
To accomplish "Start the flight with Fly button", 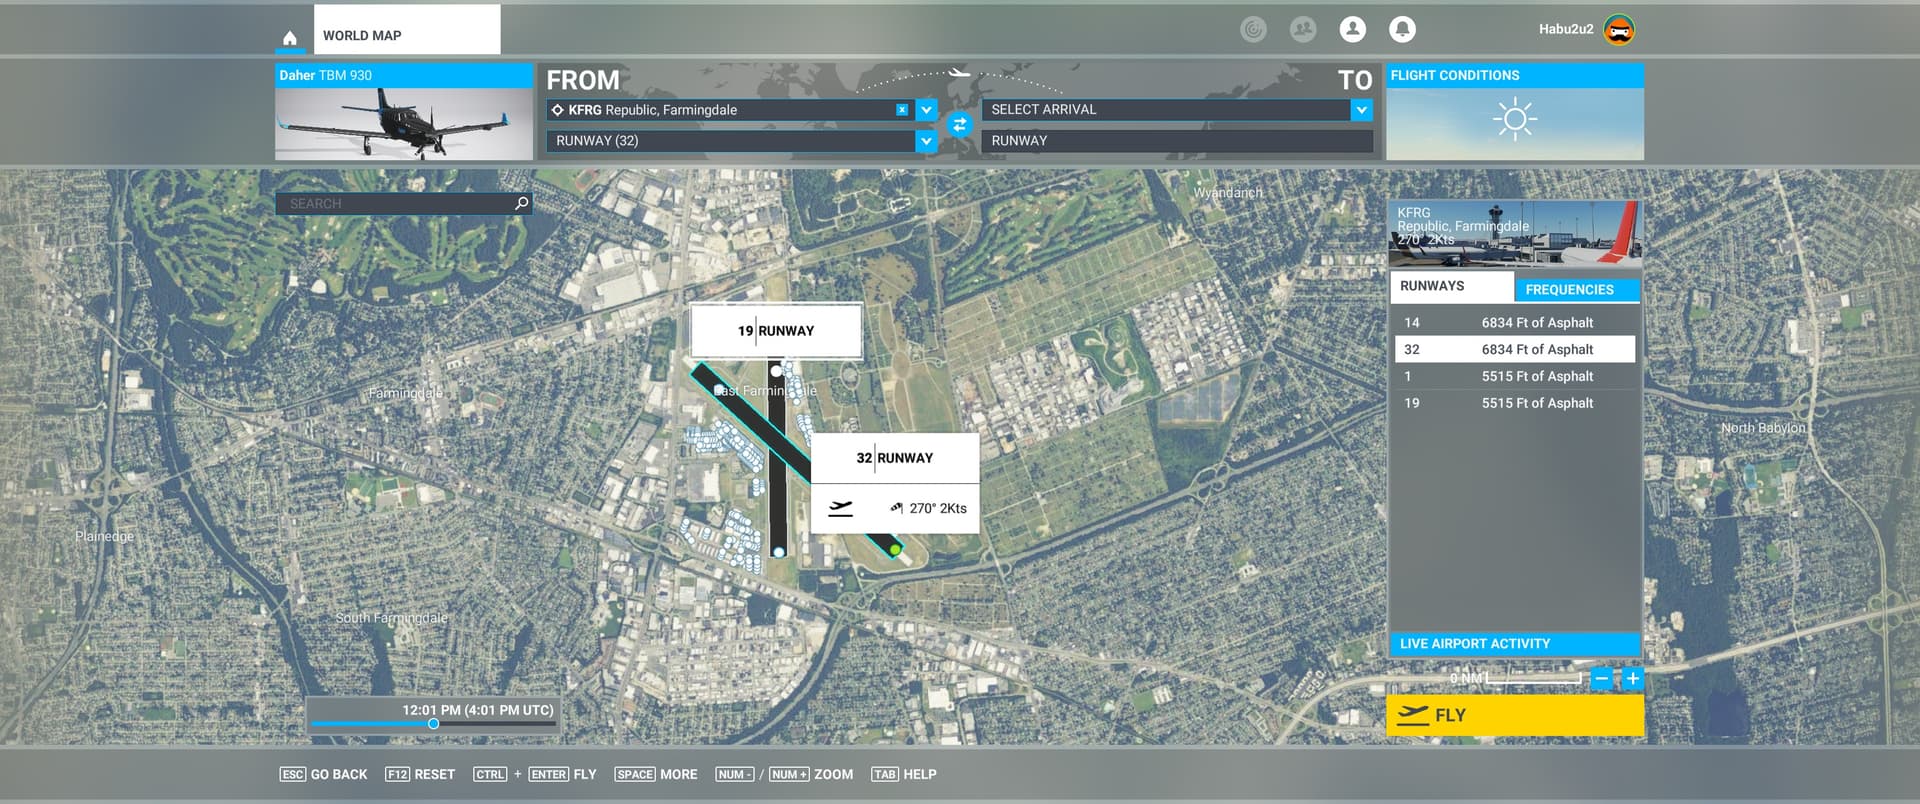I will point(1514,715).
